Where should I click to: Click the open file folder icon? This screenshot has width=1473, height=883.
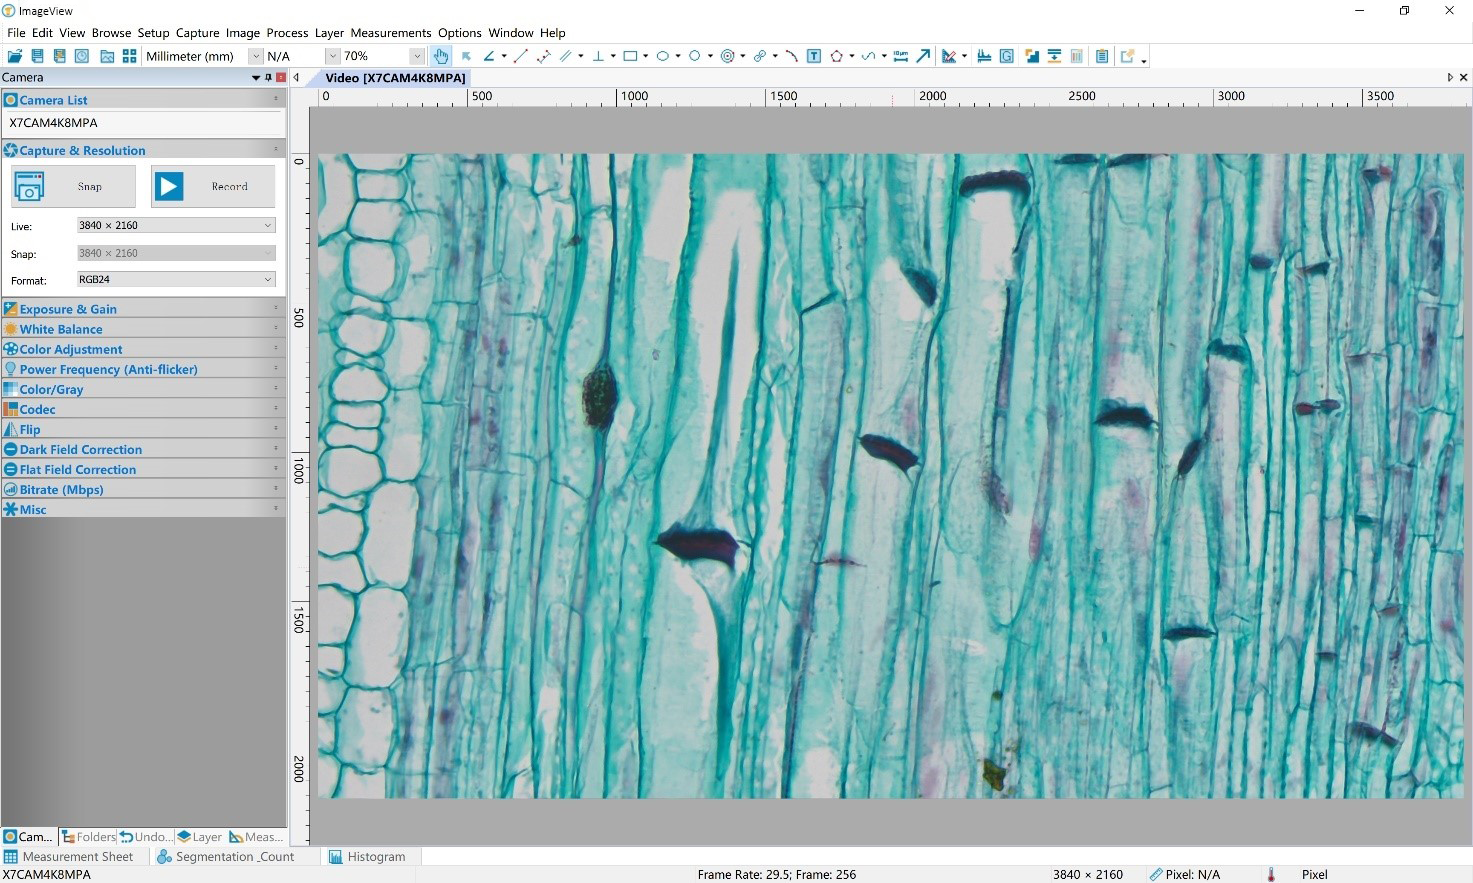(x=15, y=57)
